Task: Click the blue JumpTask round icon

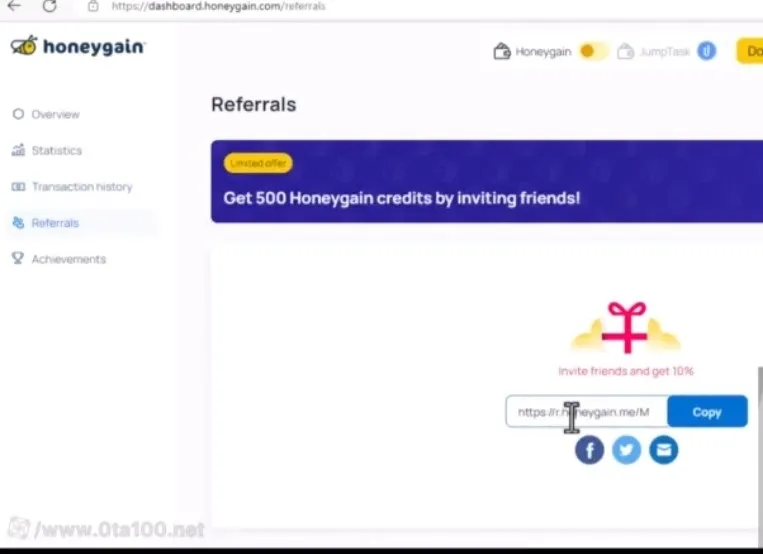Action: point(707,51)
